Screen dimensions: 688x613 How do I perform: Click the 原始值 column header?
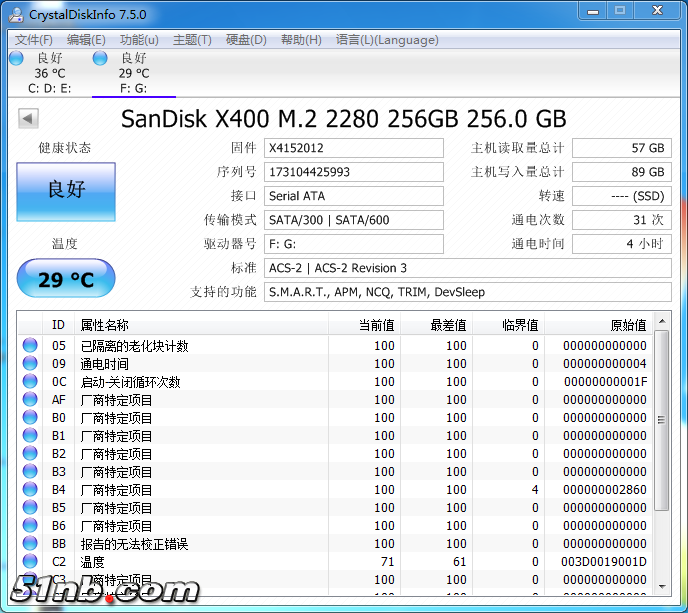click(599, 325)
